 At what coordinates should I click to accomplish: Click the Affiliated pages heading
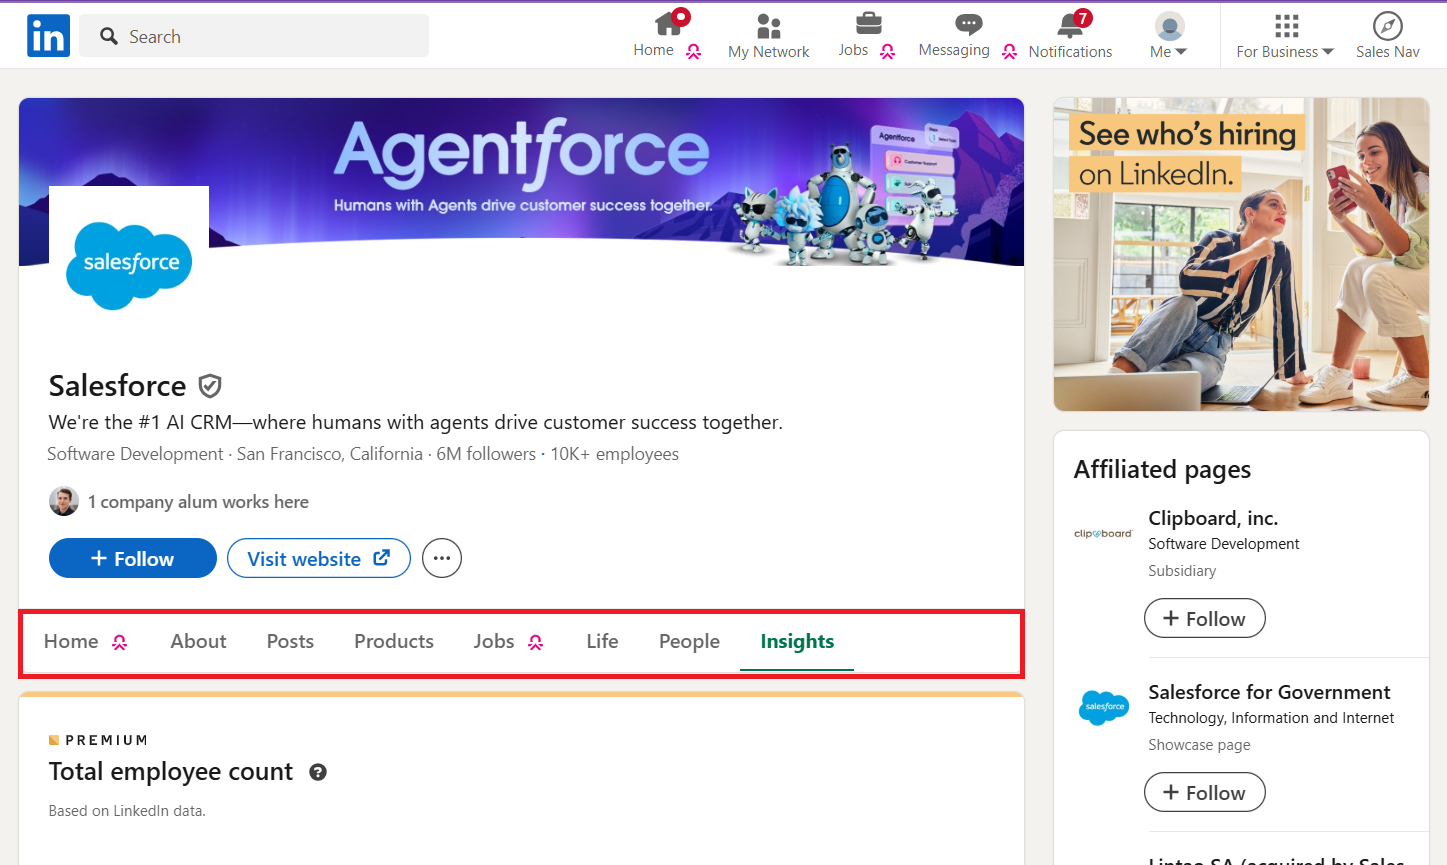[x=1162, y=470]
